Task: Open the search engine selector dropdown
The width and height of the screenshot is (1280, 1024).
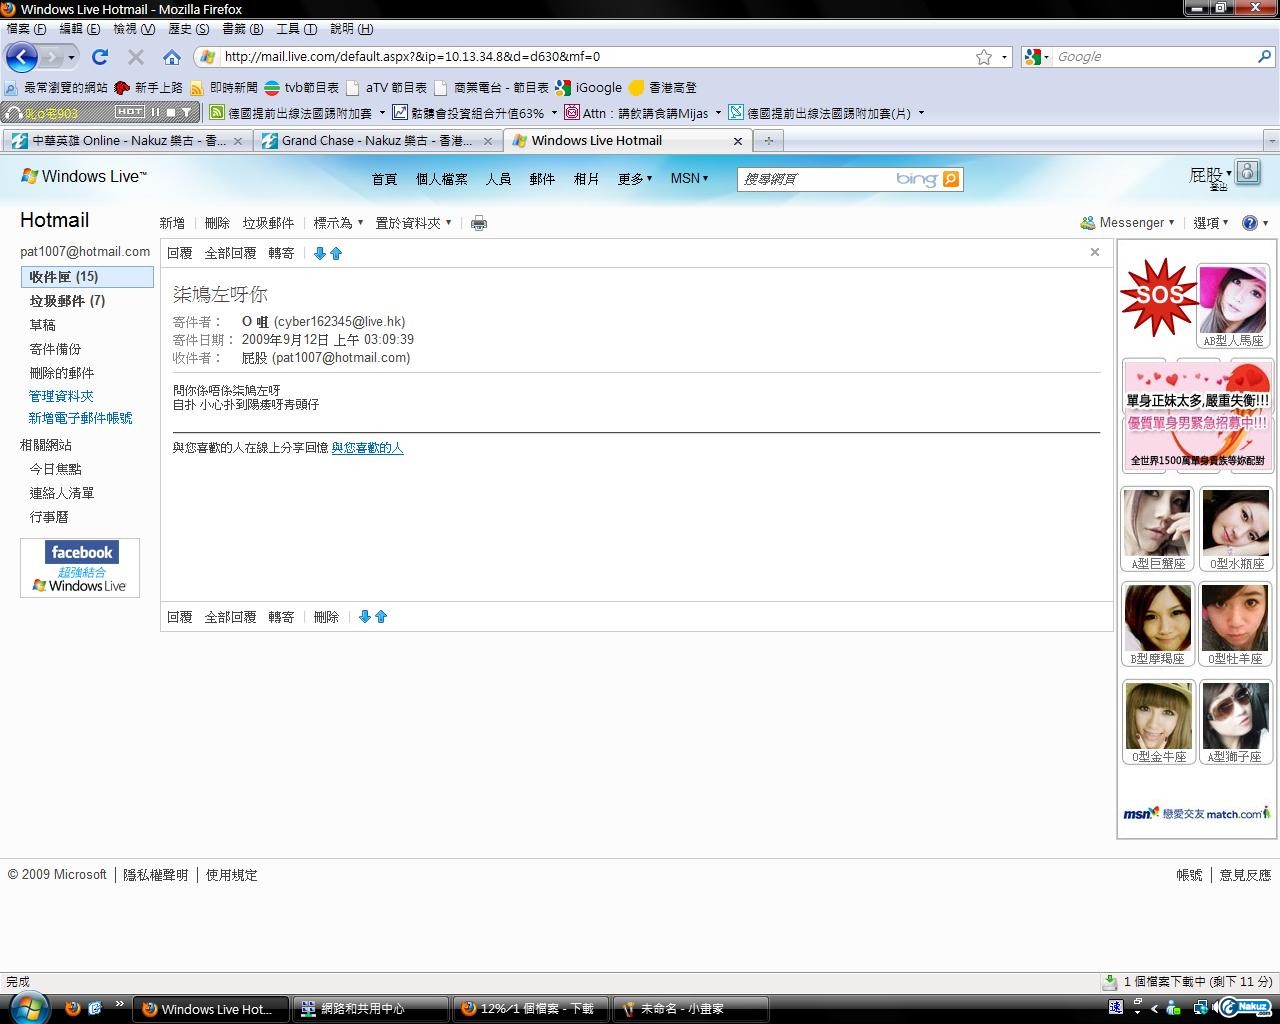Action: click(x=1037, y=57)
